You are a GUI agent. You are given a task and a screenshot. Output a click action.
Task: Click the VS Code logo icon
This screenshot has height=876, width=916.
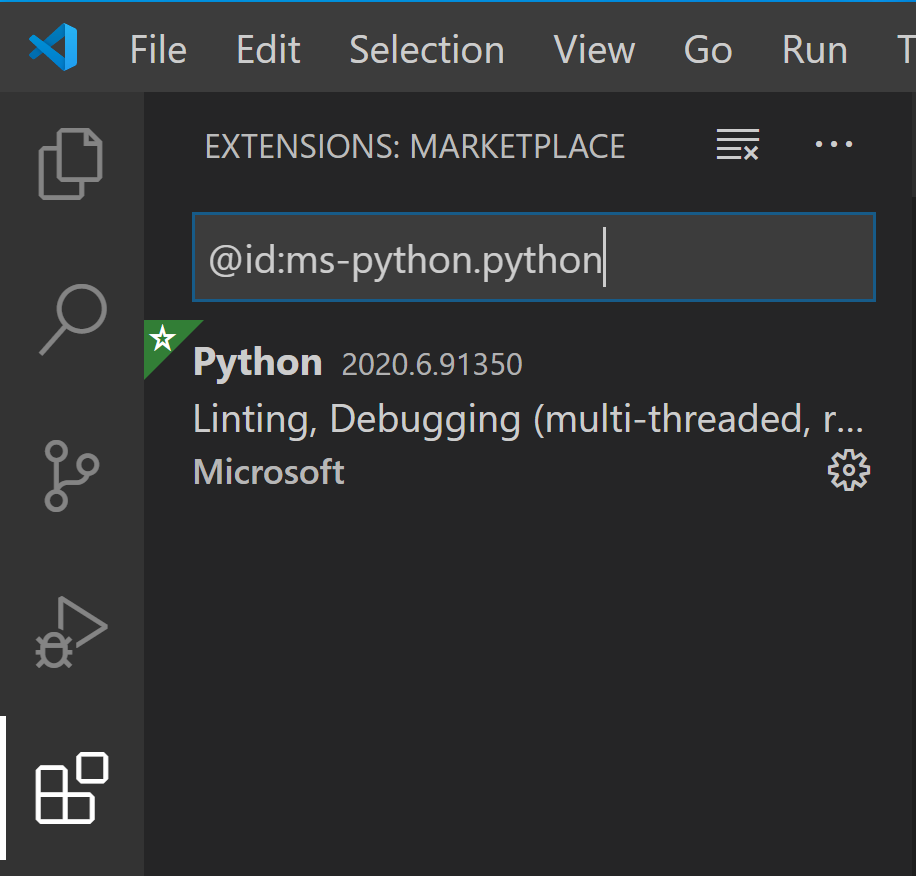[53, 49]
